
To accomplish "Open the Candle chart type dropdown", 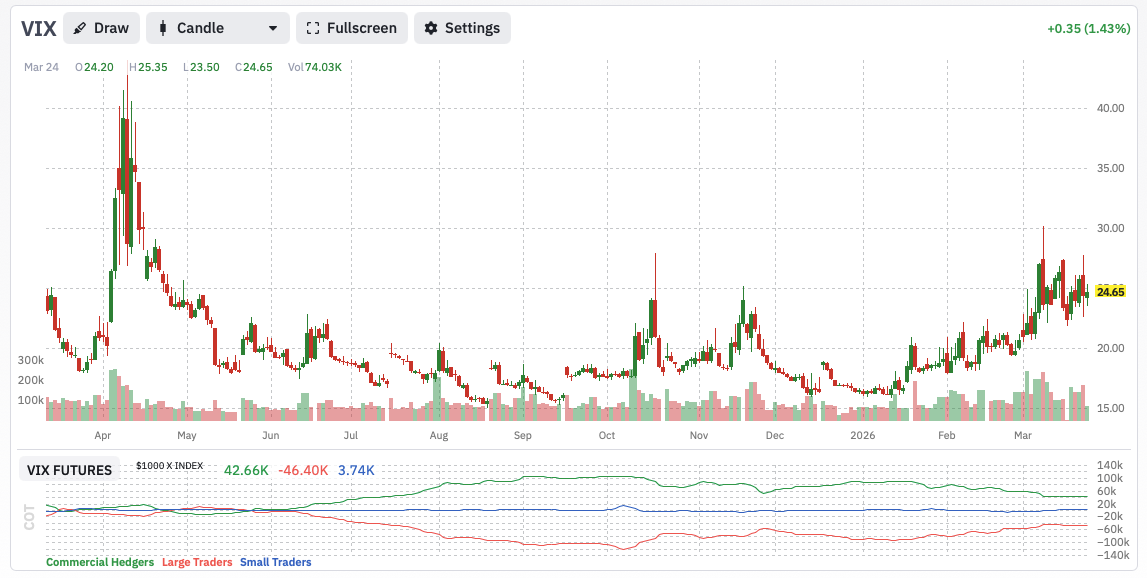I will [218, 28].
